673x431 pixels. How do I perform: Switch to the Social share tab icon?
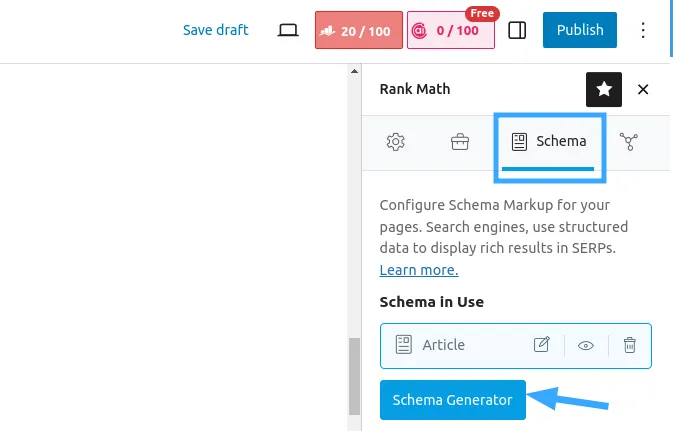(628, 142)
